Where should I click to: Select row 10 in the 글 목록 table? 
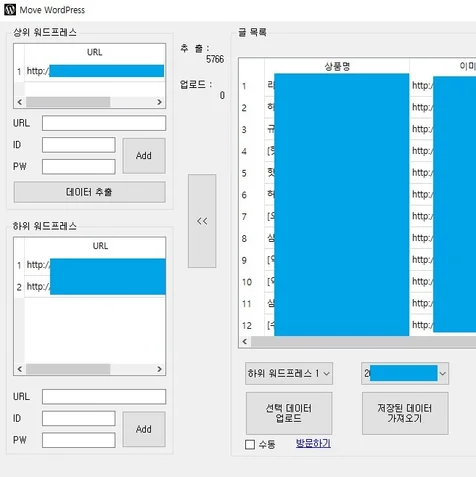click(357, 282)
